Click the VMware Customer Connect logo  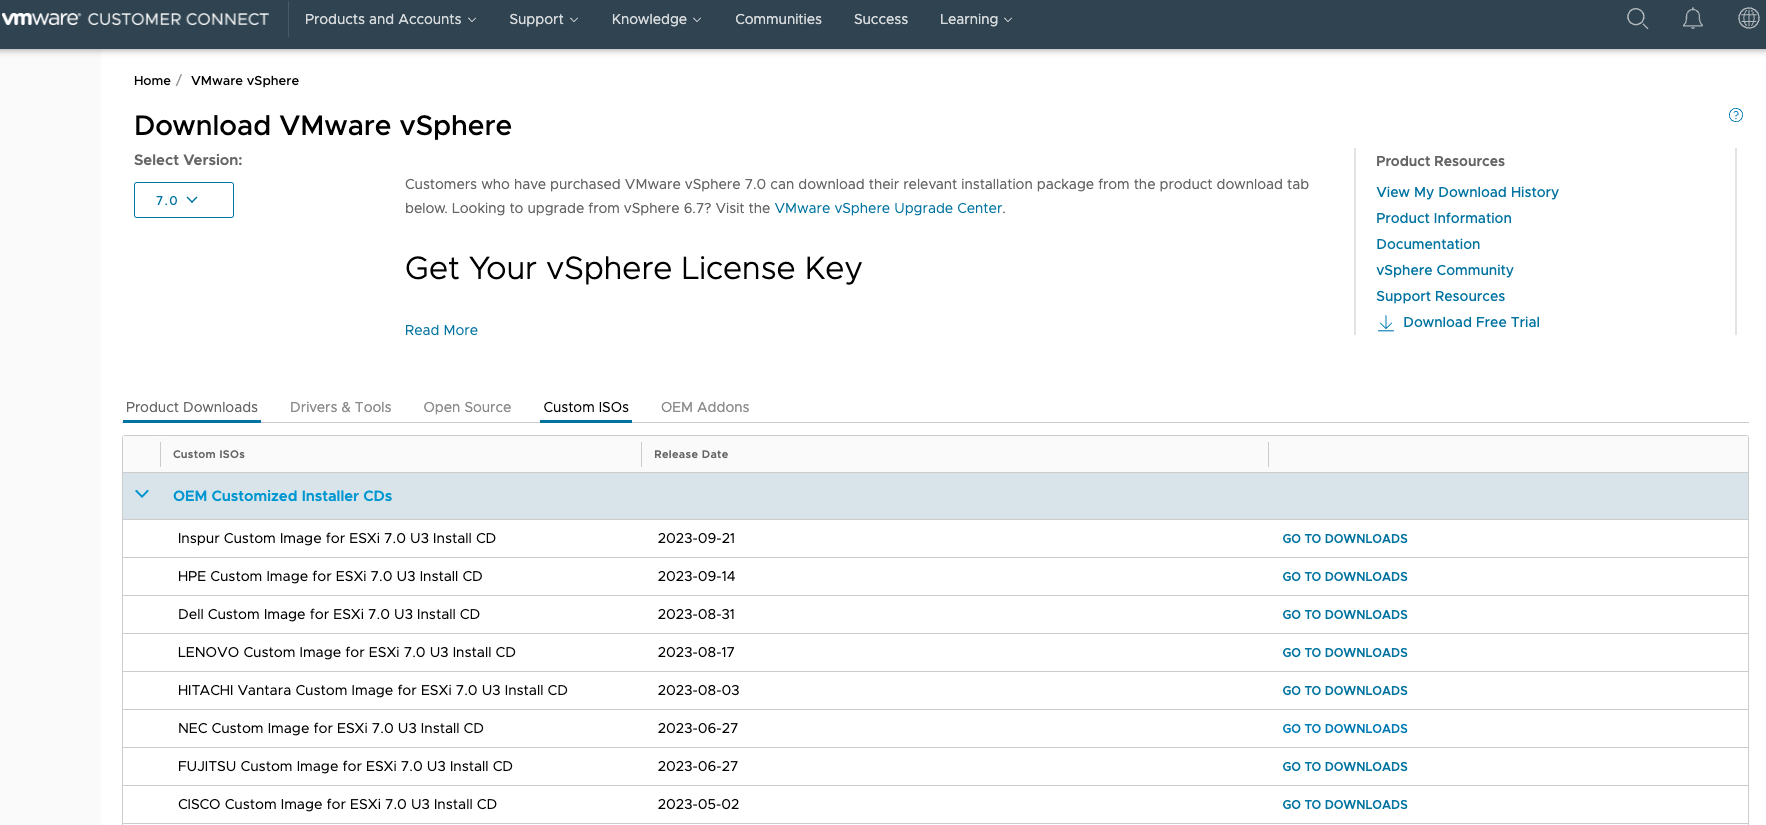point(136,19)
